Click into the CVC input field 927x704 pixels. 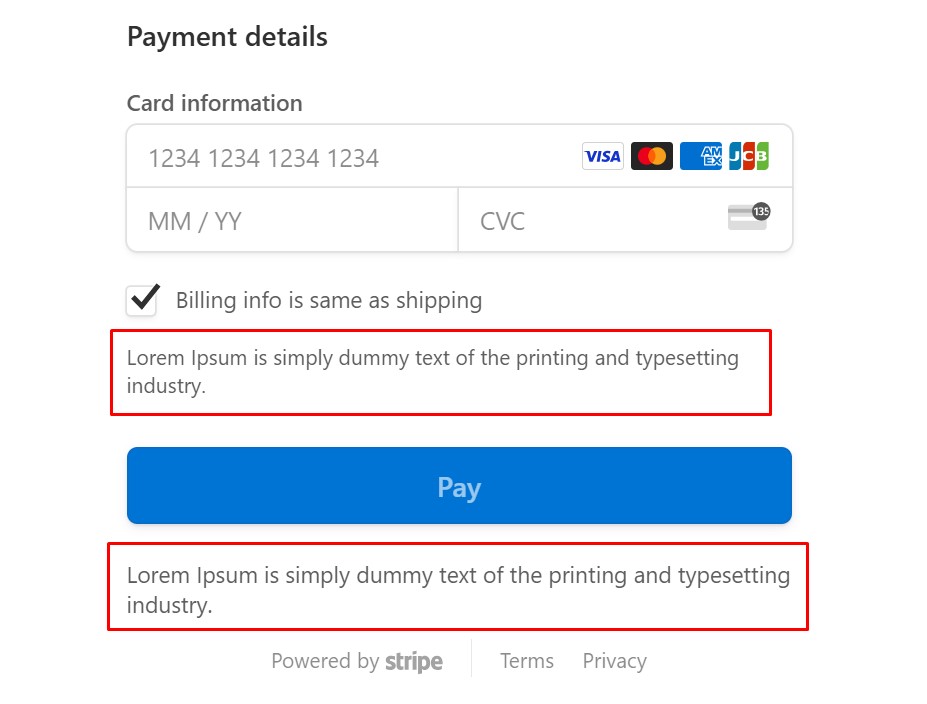[x=590, y=220]
